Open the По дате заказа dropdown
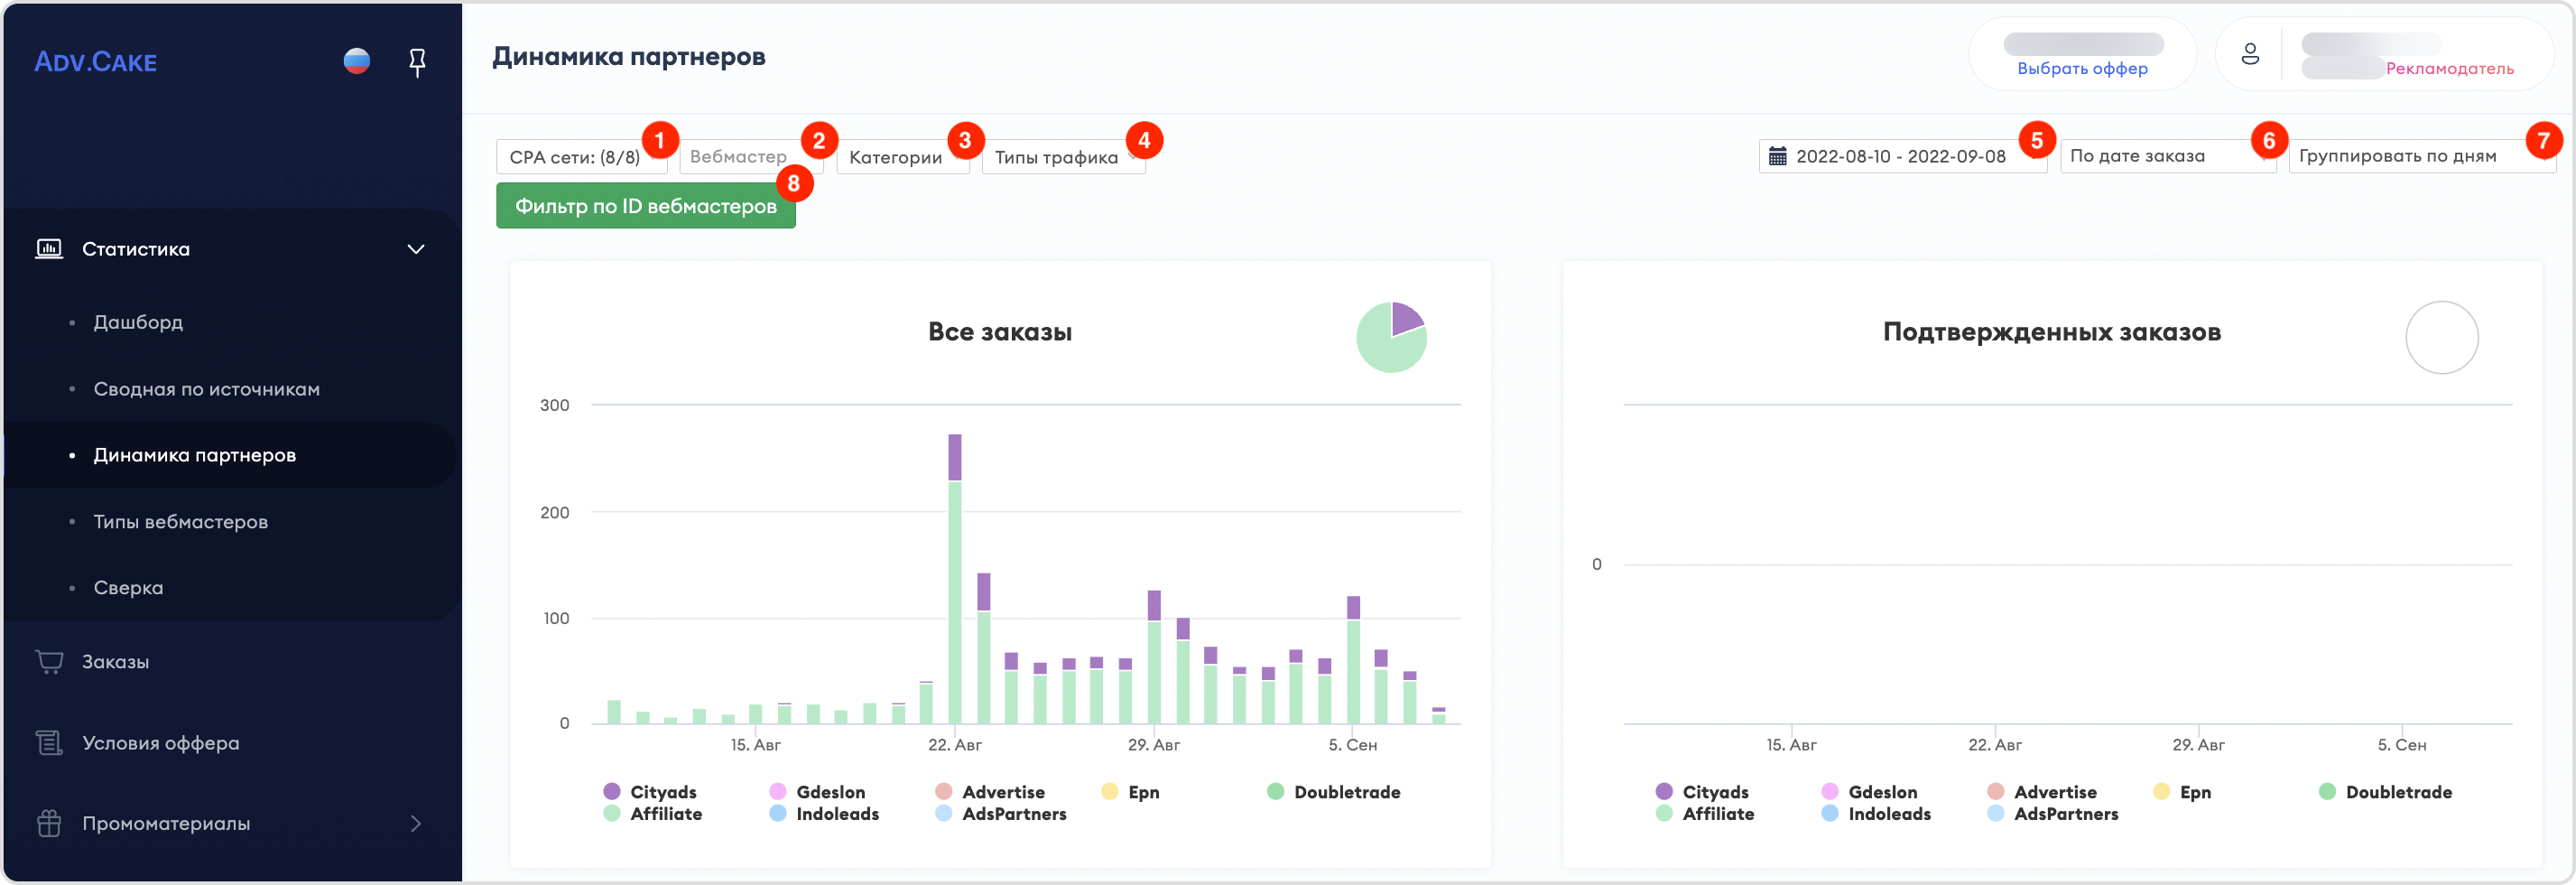Viewport: 2576px width, 885px height. point(2168,156)
